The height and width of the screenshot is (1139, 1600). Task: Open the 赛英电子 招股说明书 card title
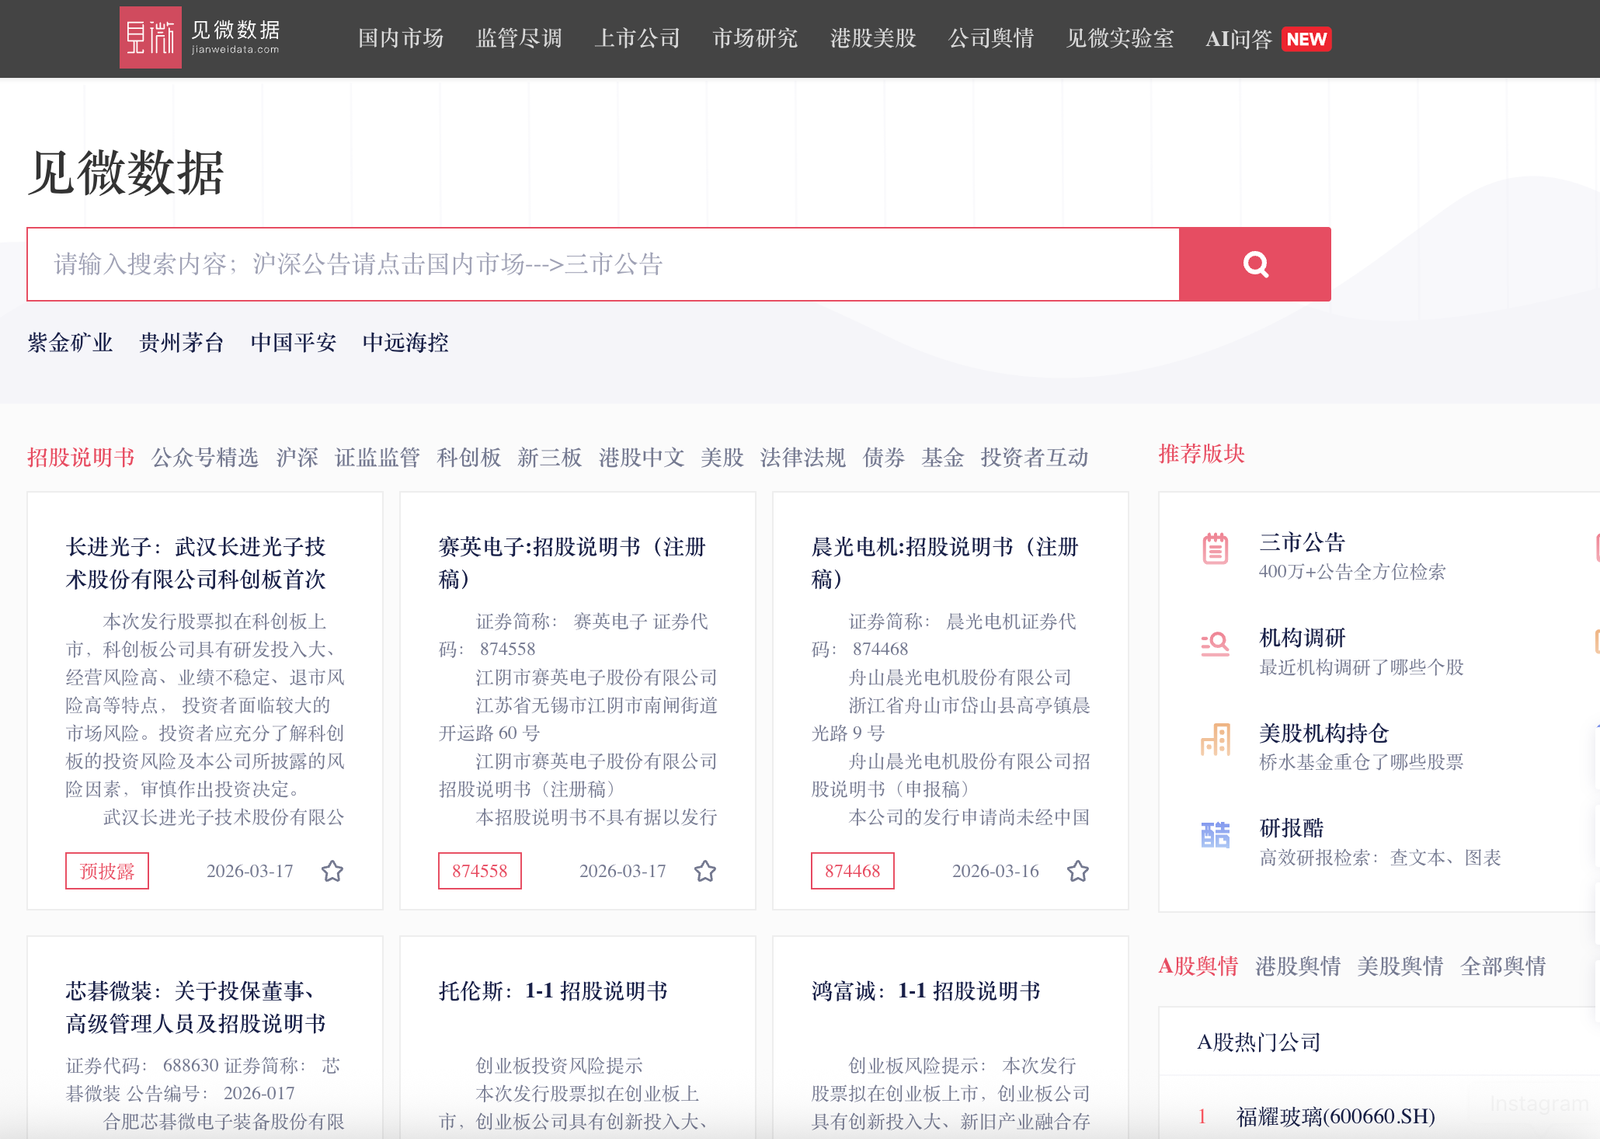click(572, 563)
